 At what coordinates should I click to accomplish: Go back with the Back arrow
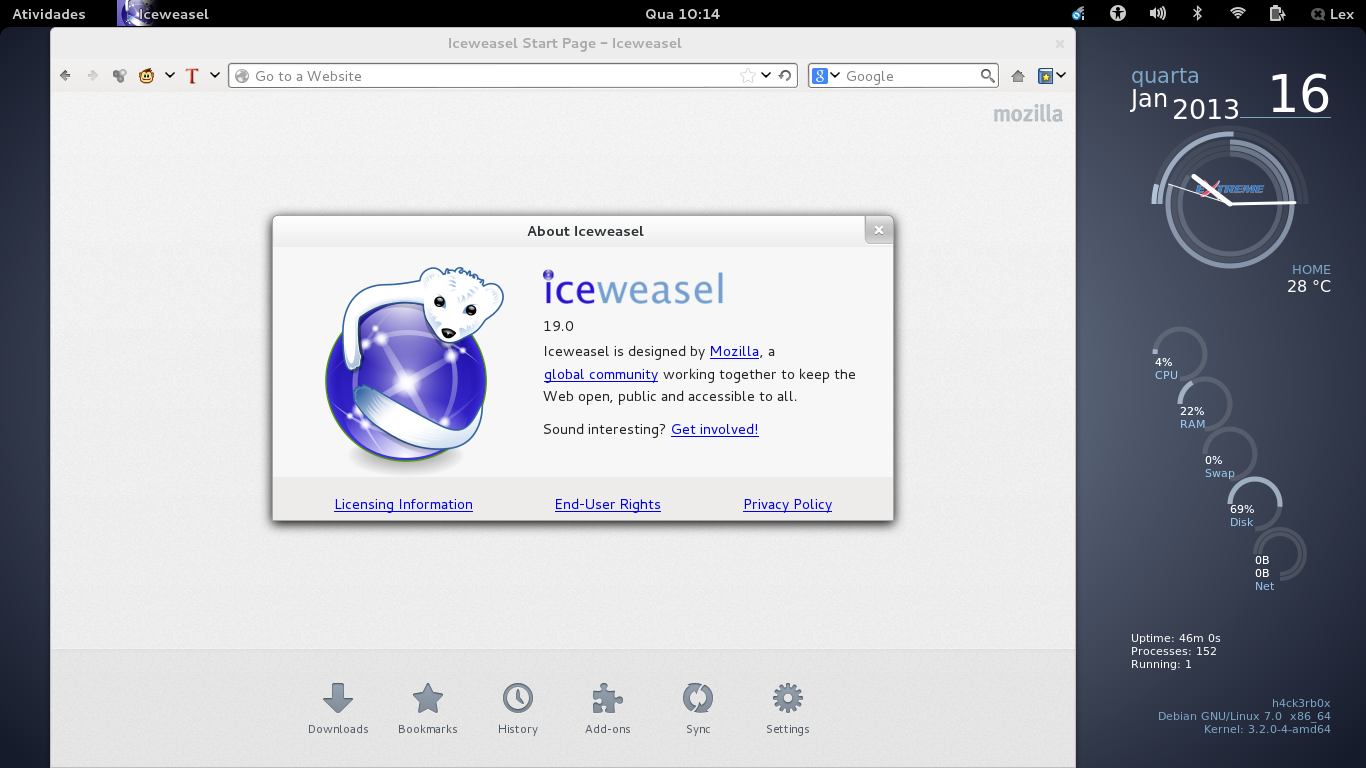coord(65,76)
